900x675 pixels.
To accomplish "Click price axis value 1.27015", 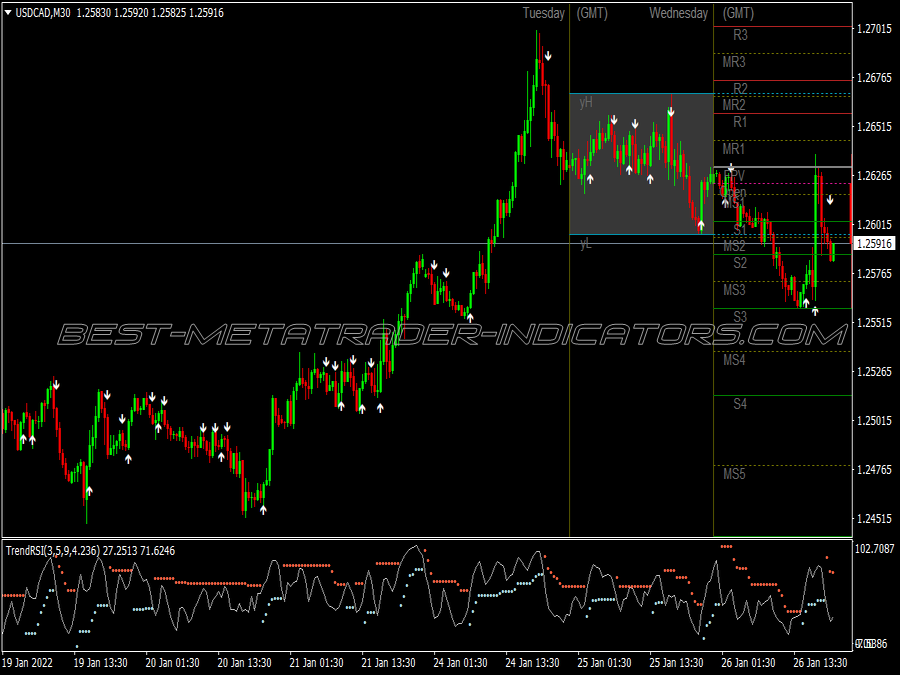I will click(874, 29).
